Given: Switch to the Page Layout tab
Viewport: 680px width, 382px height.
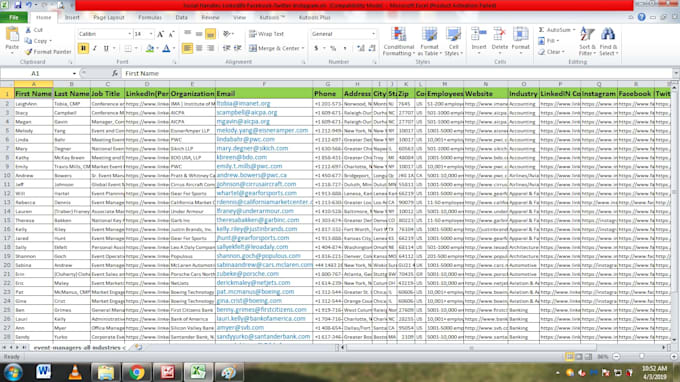Looking at the screenshot, I should click(109, 18).
